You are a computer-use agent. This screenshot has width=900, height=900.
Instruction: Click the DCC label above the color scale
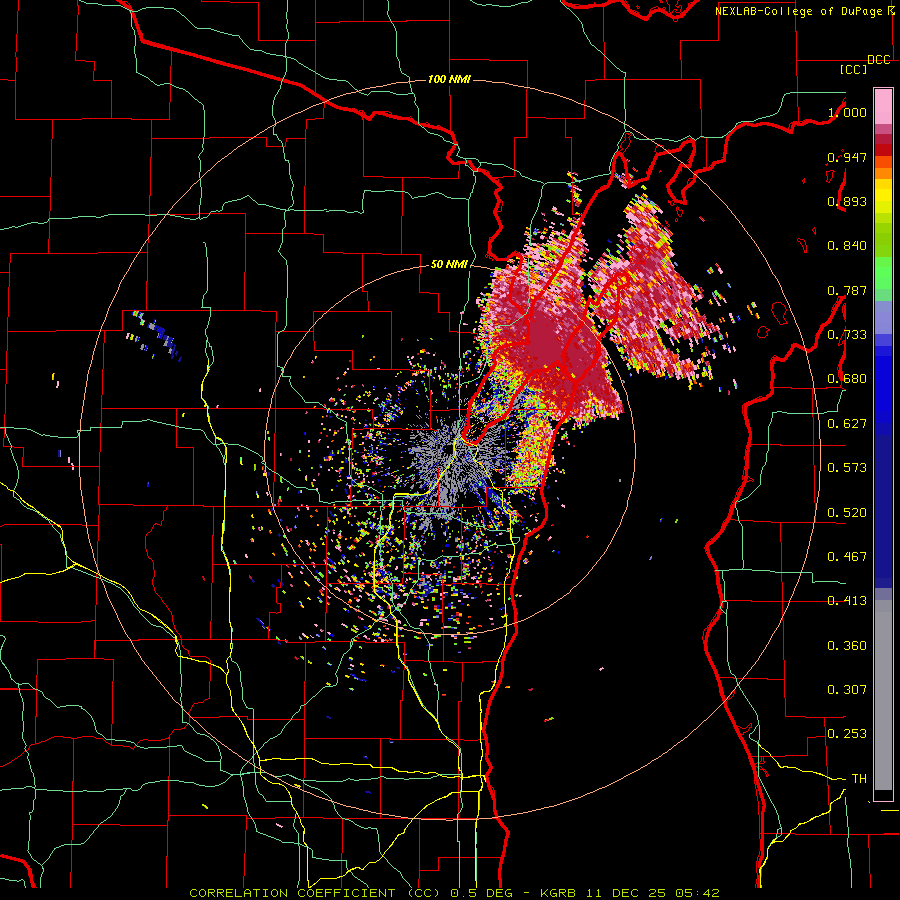[878, 60]
